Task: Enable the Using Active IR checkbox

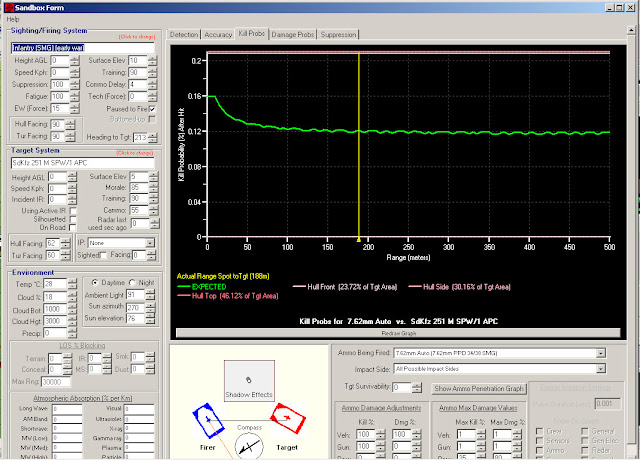Action: coord(73,211)
